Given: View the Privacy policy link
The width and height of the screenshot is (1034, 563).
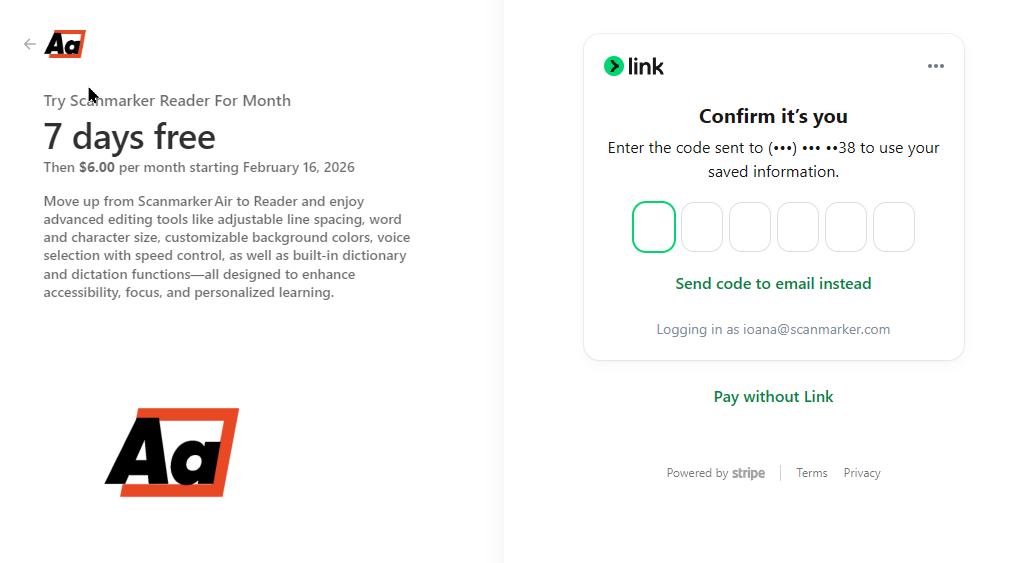Looking at the screenshot, I should click(x=862, y=474).
